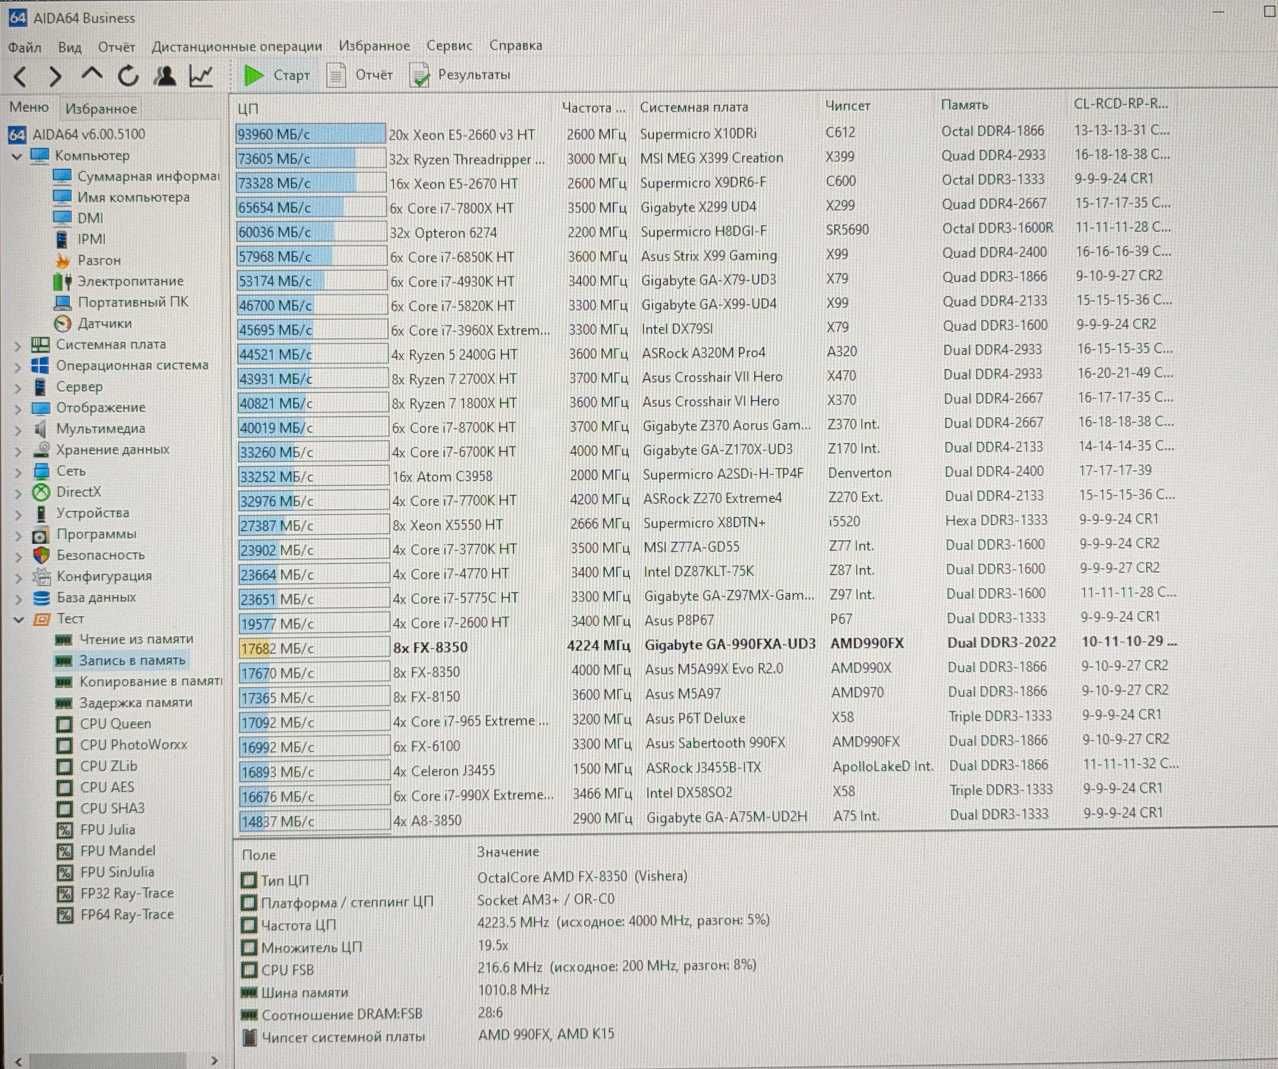
Task: Open the Отчёт menu in menu bar
Action: [x=117, y=46]
